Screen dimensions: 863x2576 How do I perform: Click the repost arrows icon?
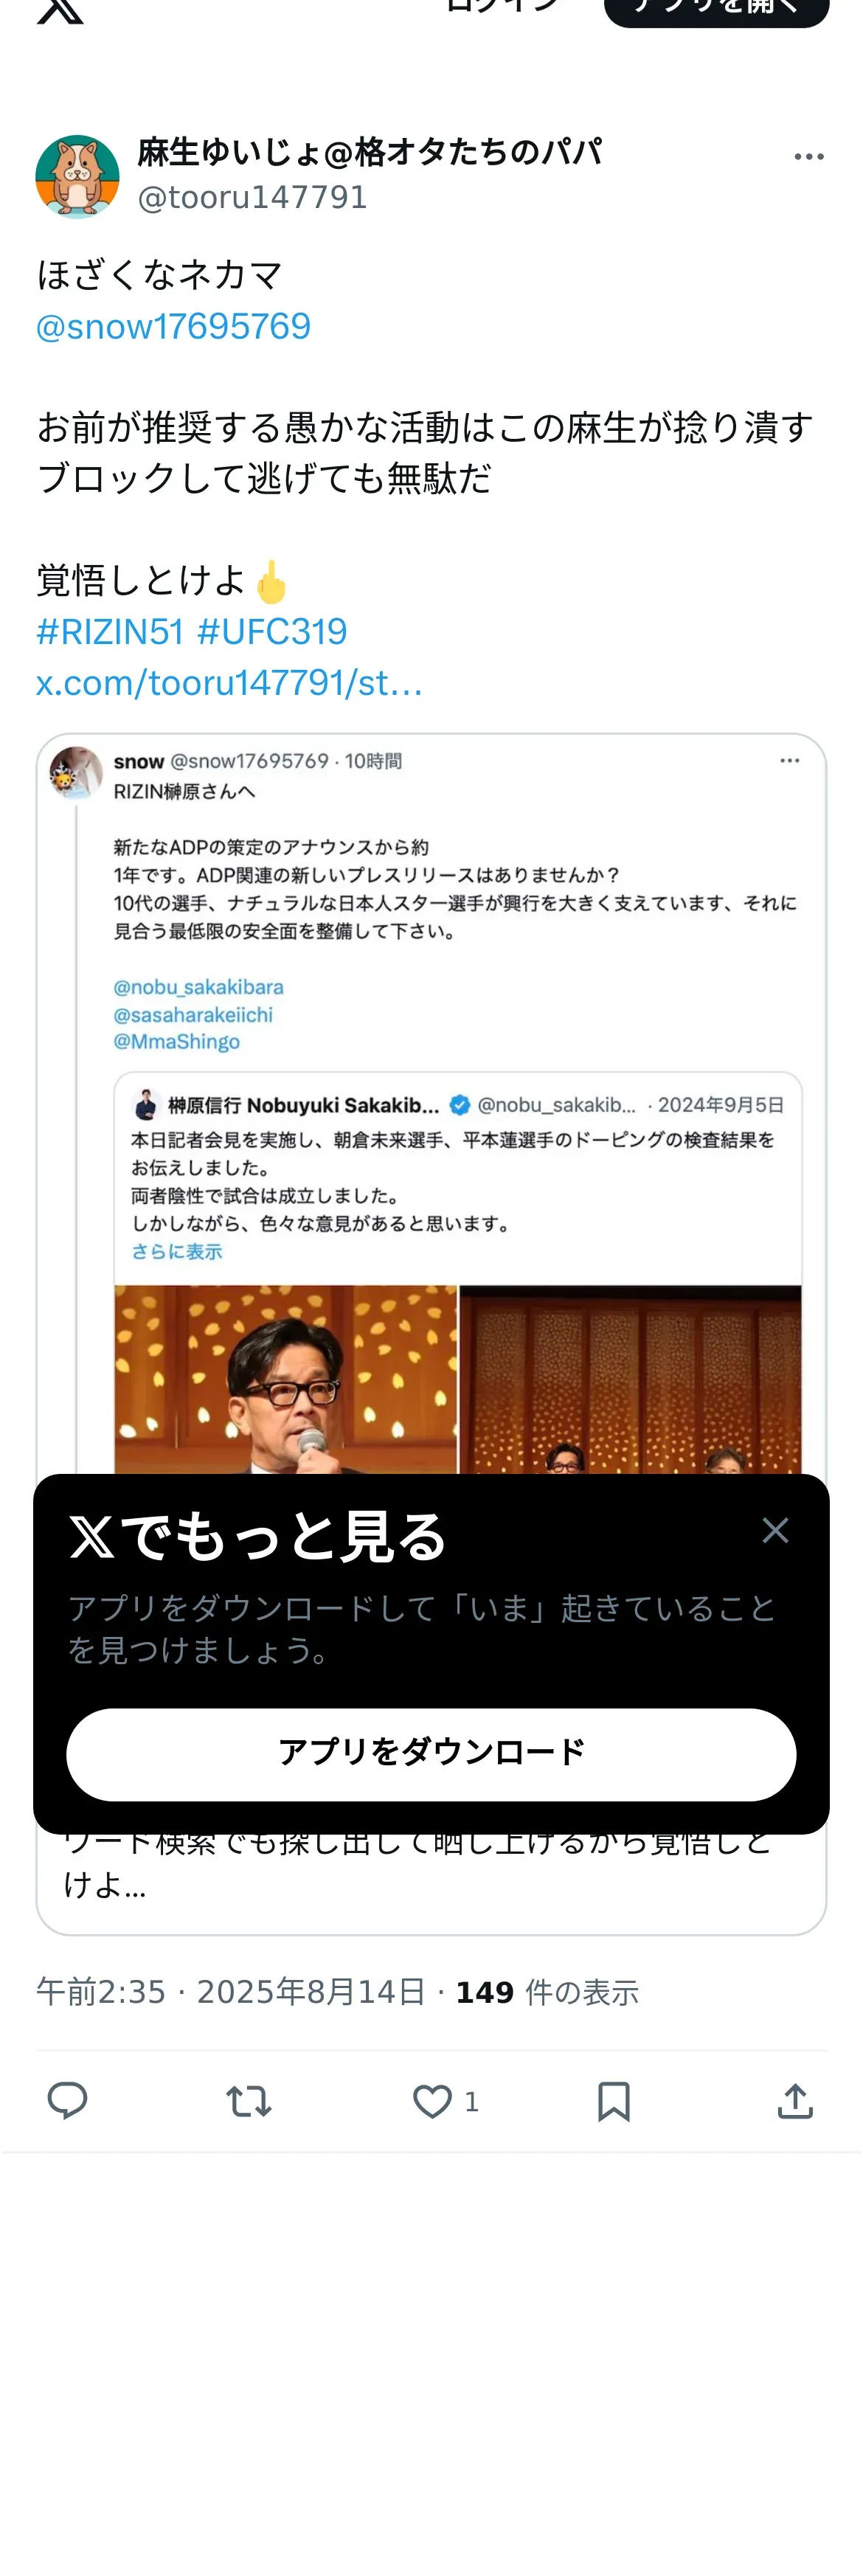point(249,2101)
